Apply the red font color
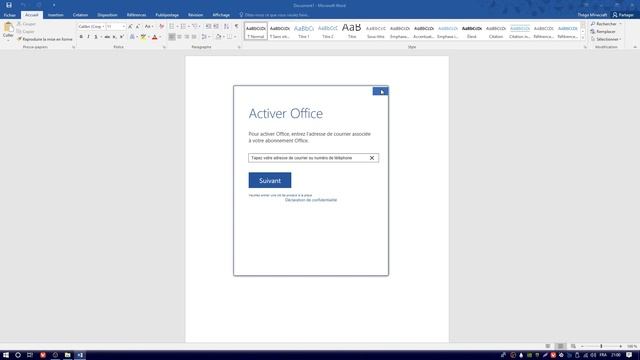Viewport: 640px width, 360px height. coord(155,37)
